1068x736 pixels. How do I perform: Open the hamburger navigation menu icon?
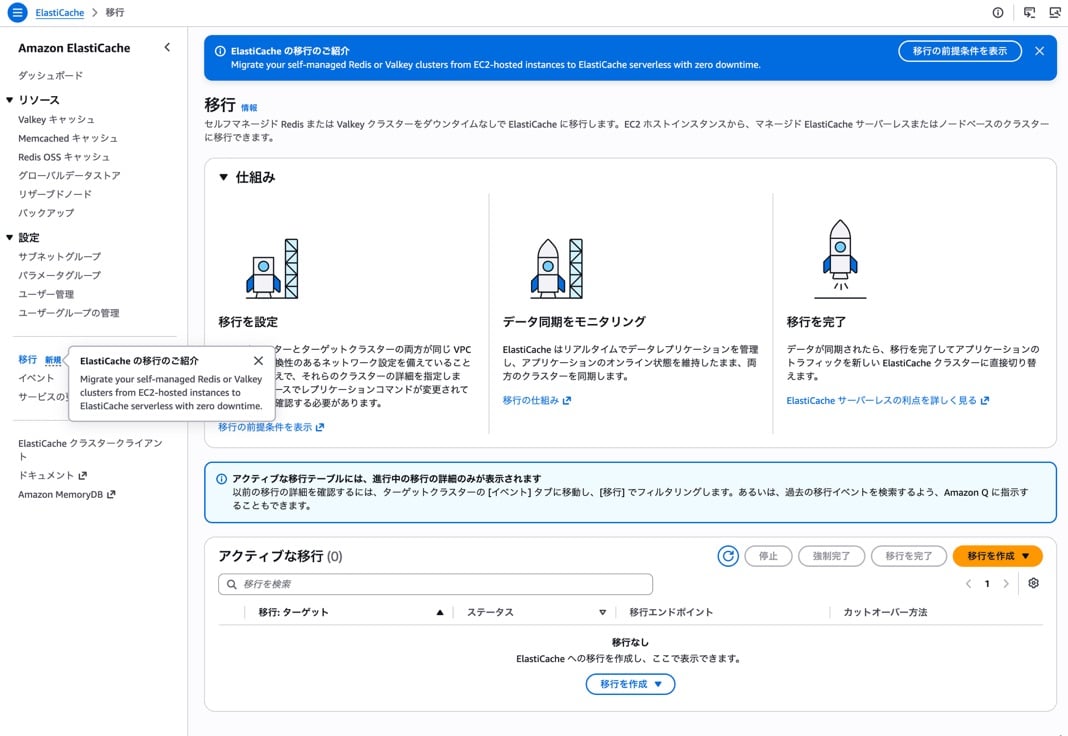point(17,12)
